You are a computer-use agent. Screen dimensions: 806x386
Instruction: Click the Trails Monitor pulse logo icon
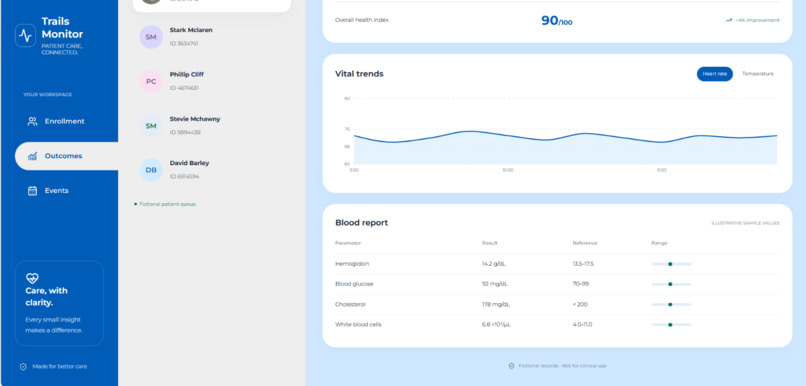(x=25, y=35)
